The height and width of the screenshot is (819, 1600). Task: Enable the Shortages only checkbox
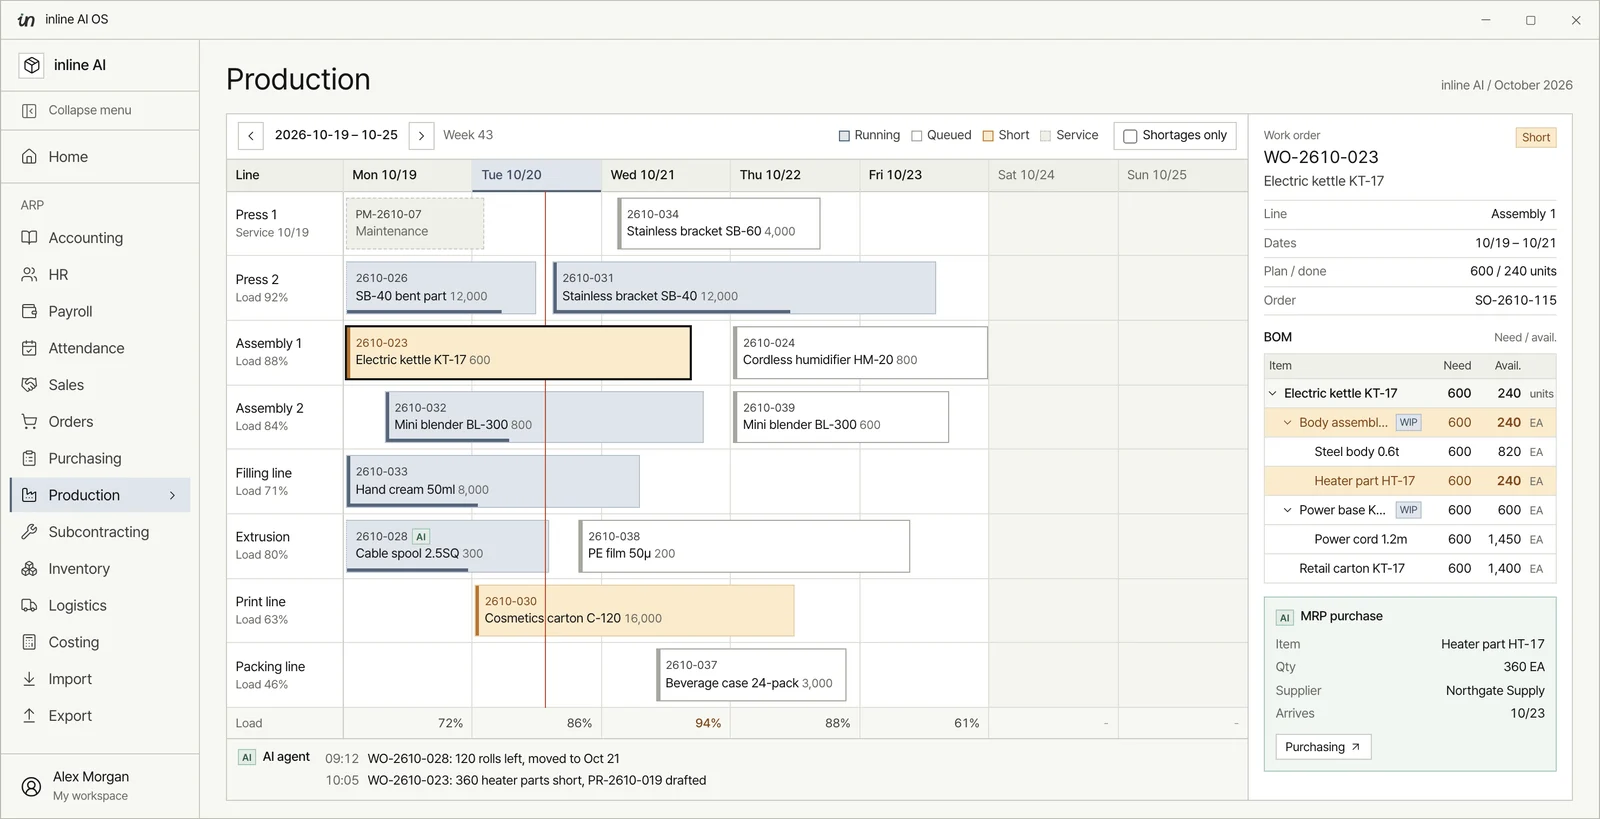click(x=1130, y=136)
